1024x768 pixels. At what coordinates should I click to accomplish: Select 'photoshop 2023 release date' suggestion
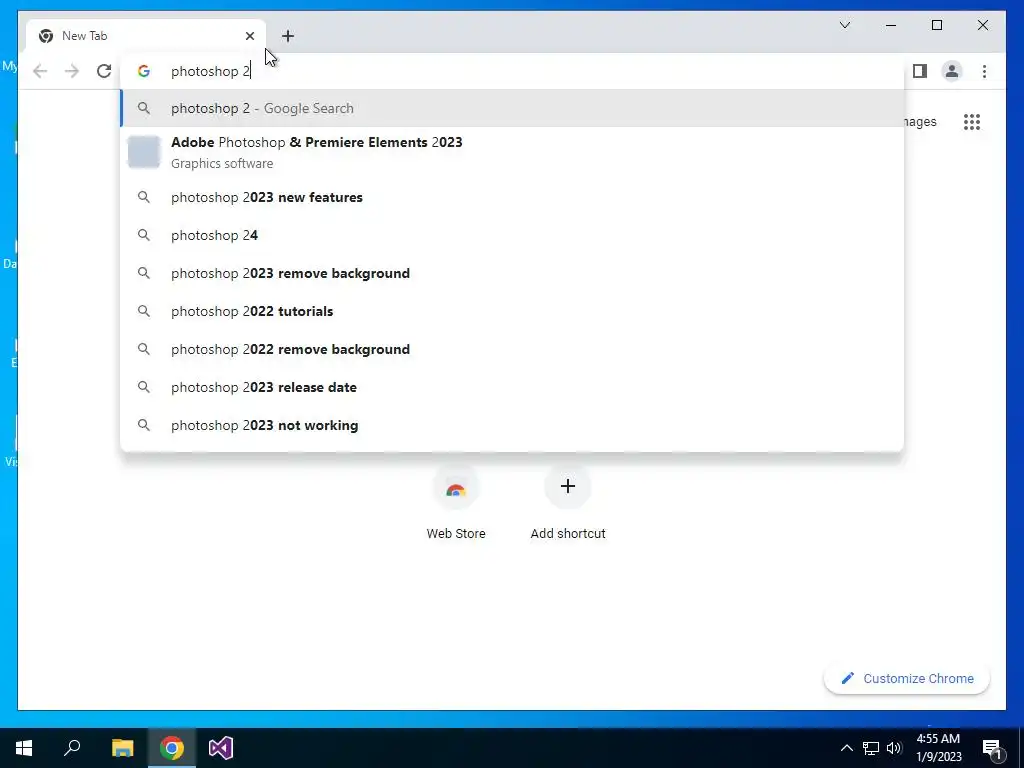[513, 387]
